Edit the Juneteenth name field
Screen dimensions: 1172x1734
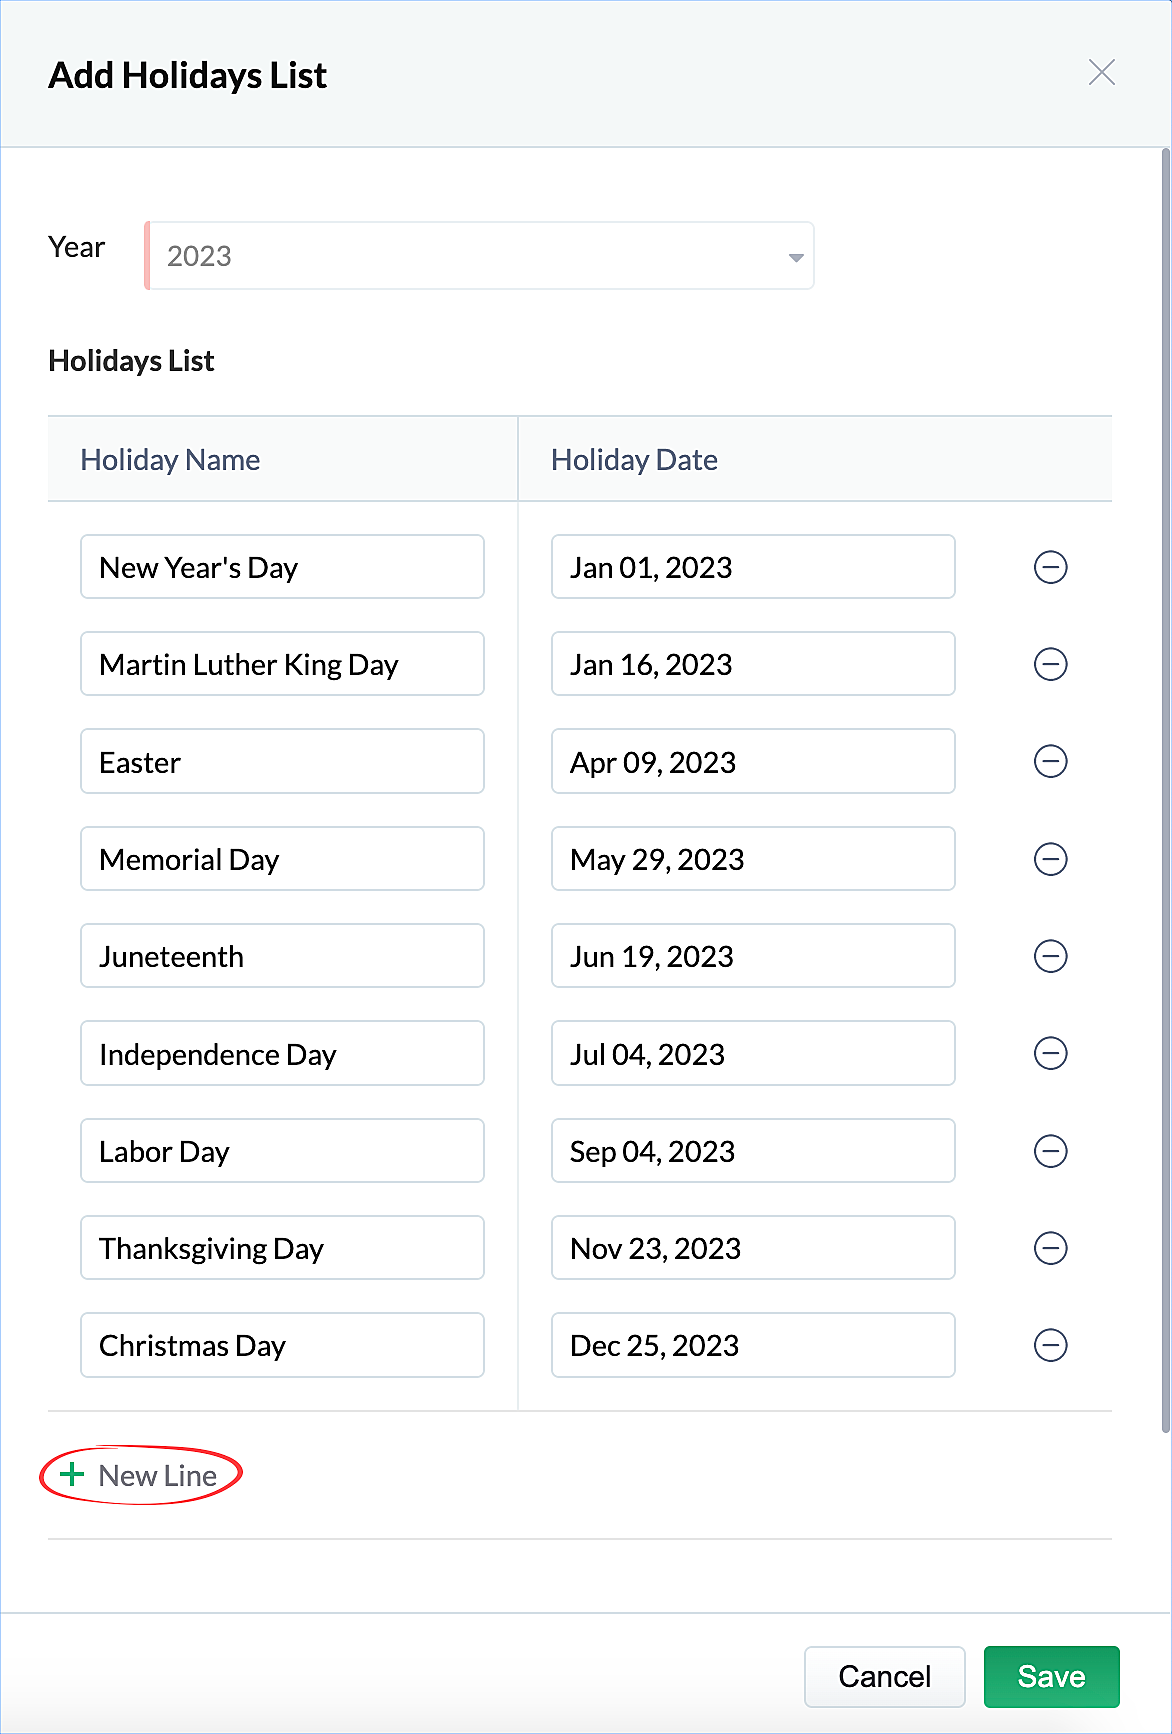point(282,956)
